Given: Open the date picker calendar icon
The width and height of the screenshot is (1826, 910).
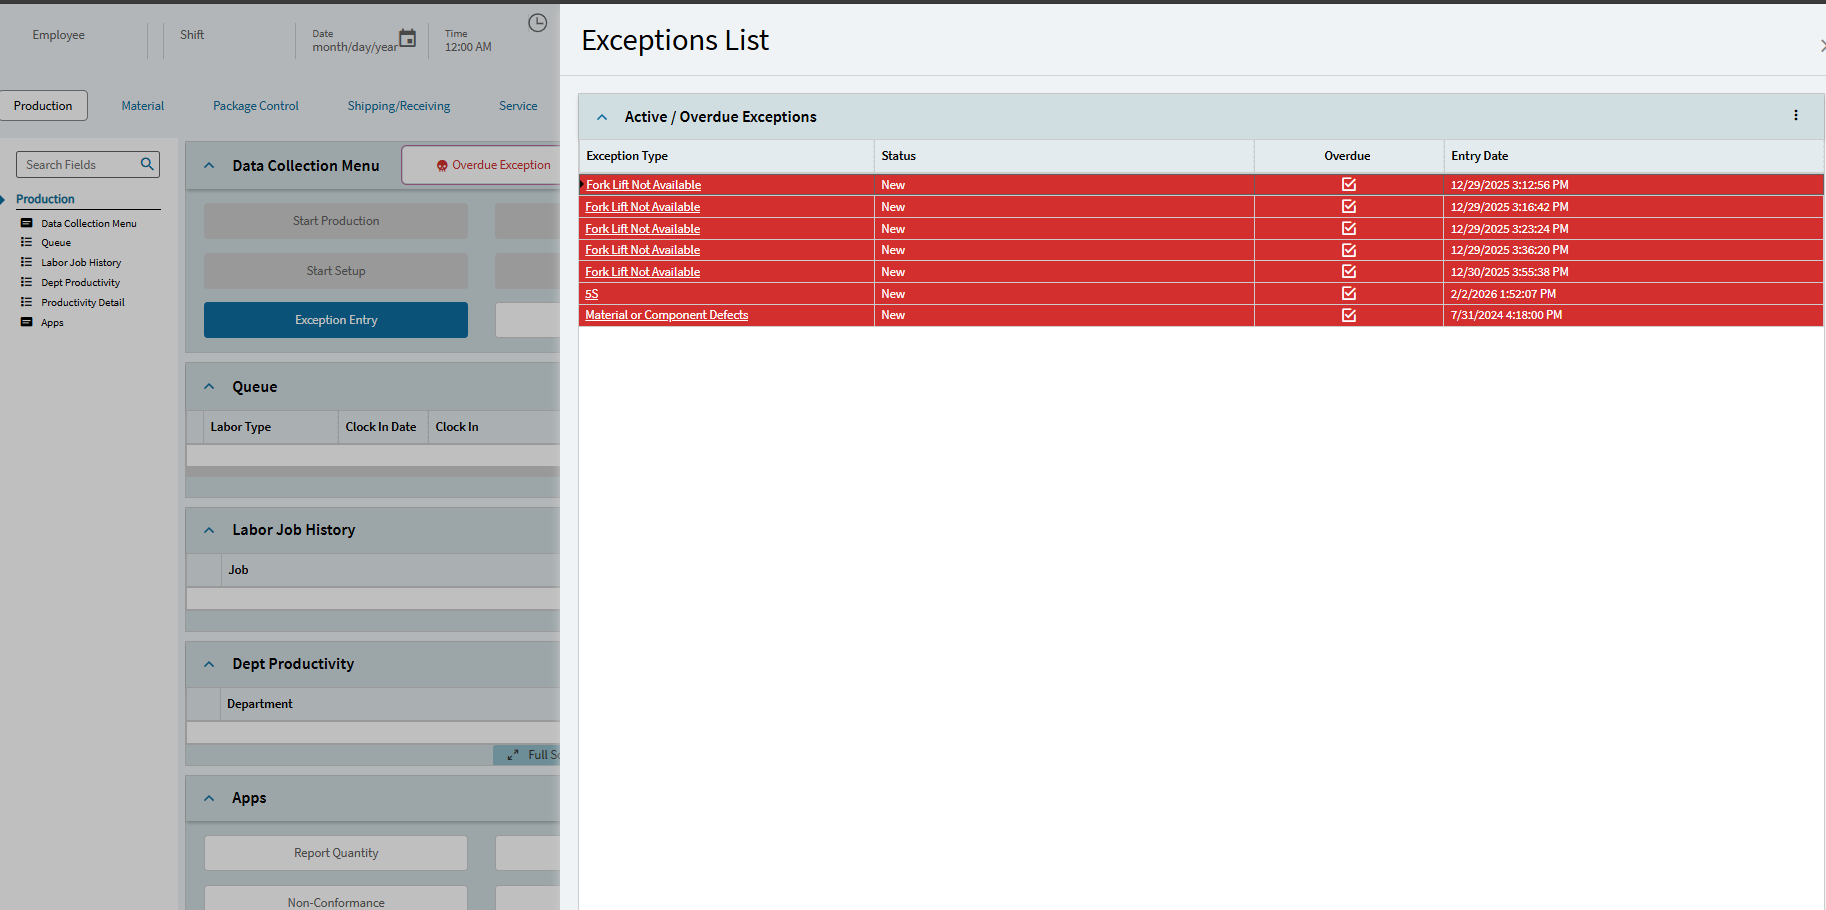Looking at the screenshot, I should click(407, 39).
